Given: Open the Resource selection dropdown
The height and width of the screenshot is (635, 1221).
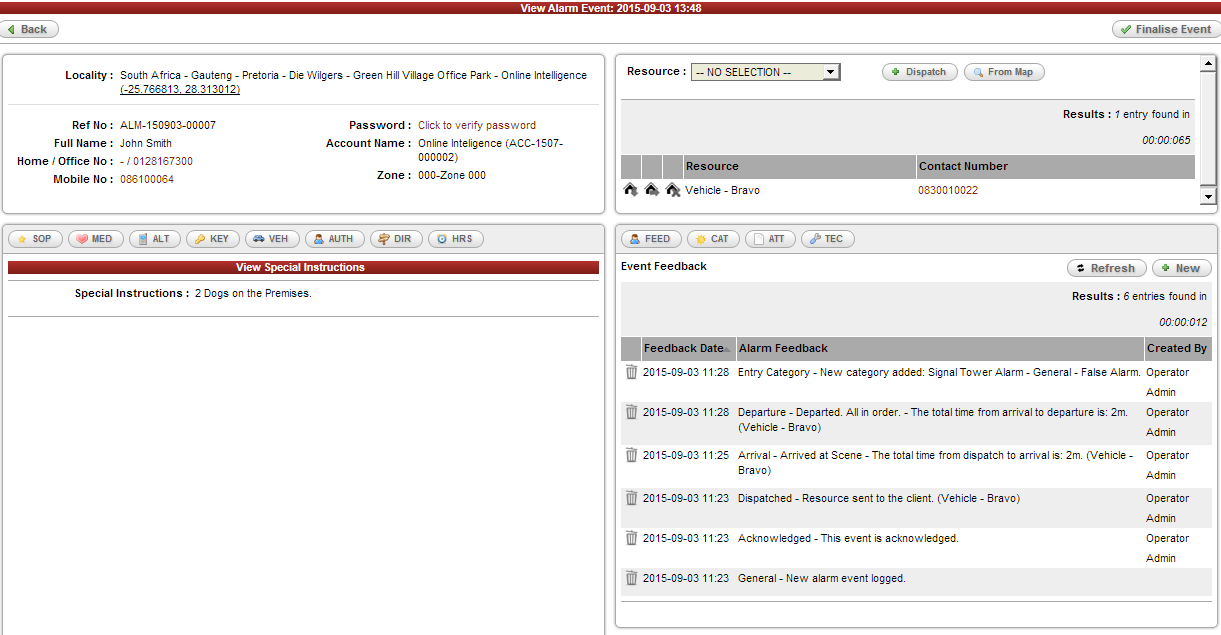Looking at the screenshot, I should coord(765,72).
